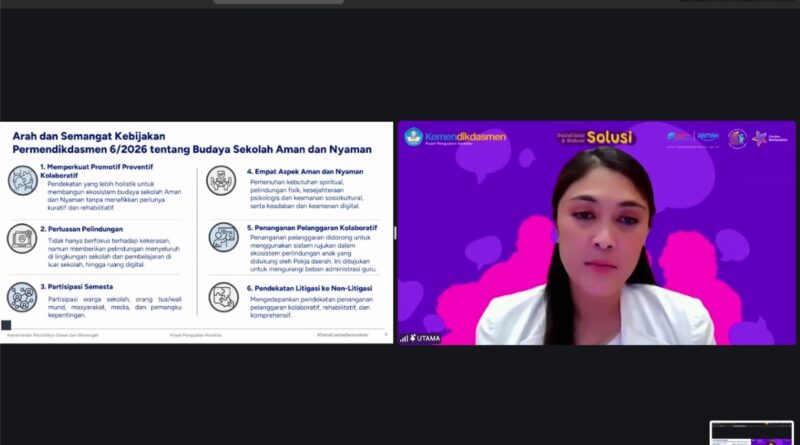Click the icon beside Penanganan Pelanggaran Kolaboratif
The width and height of the screenshot is (800, 445).
221,237
